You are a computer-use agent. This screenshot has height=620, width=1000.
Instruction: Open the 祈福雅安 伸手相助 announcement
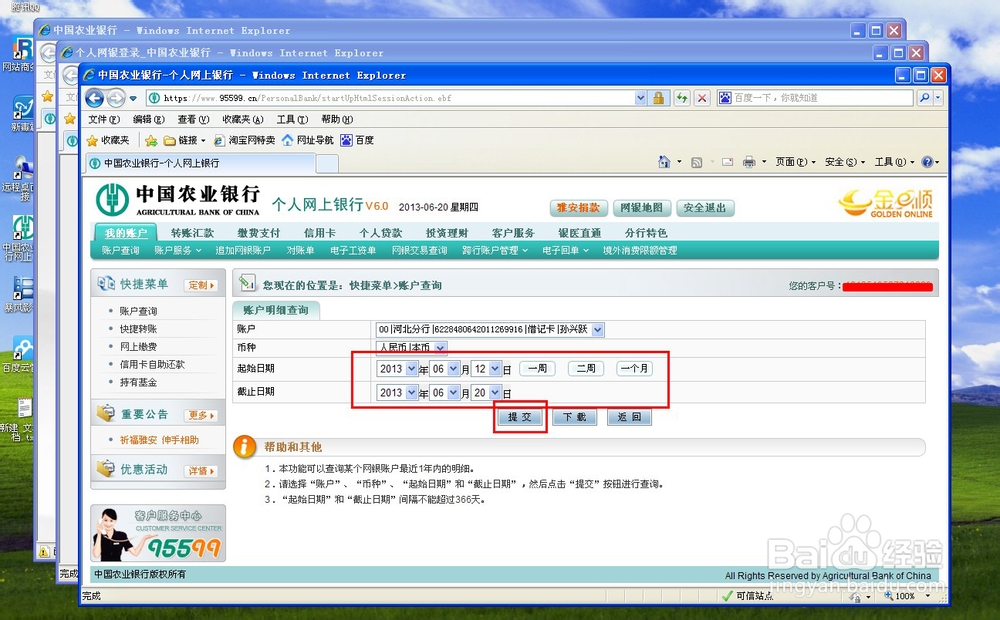point(159,440)
